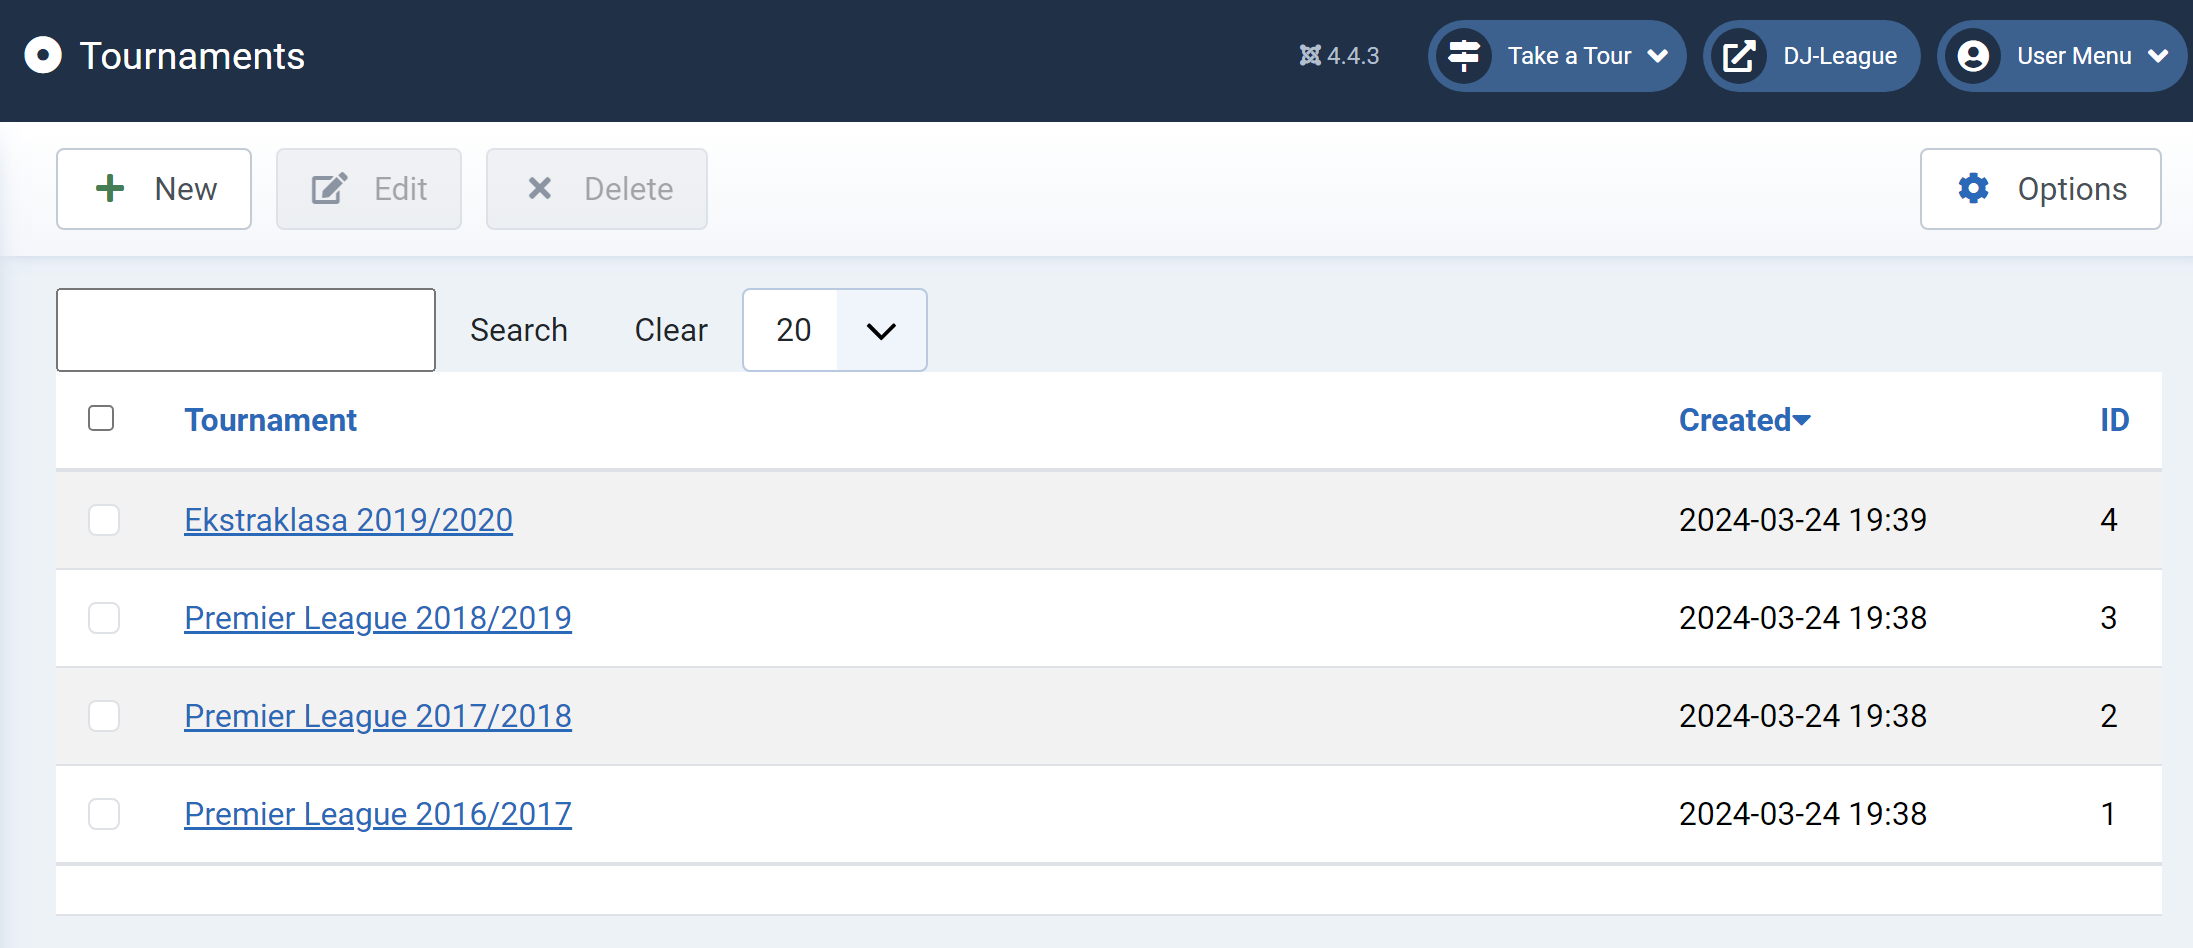Click the ID value 2 cell
2193x948 pixels.
click(x=2108, y=716)
